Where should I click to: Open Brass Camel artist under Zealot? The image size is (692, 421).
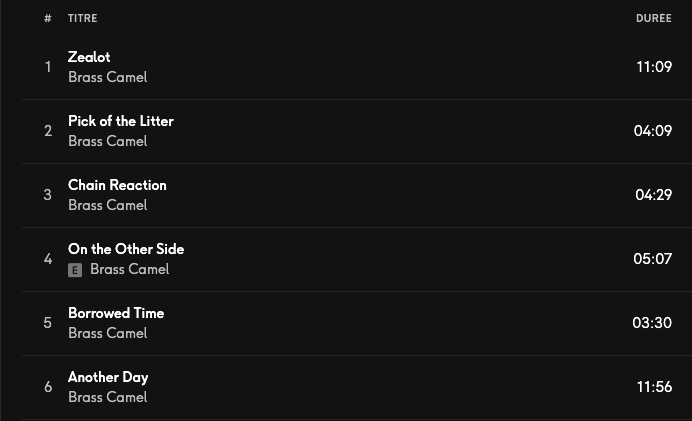coord(107,77)
